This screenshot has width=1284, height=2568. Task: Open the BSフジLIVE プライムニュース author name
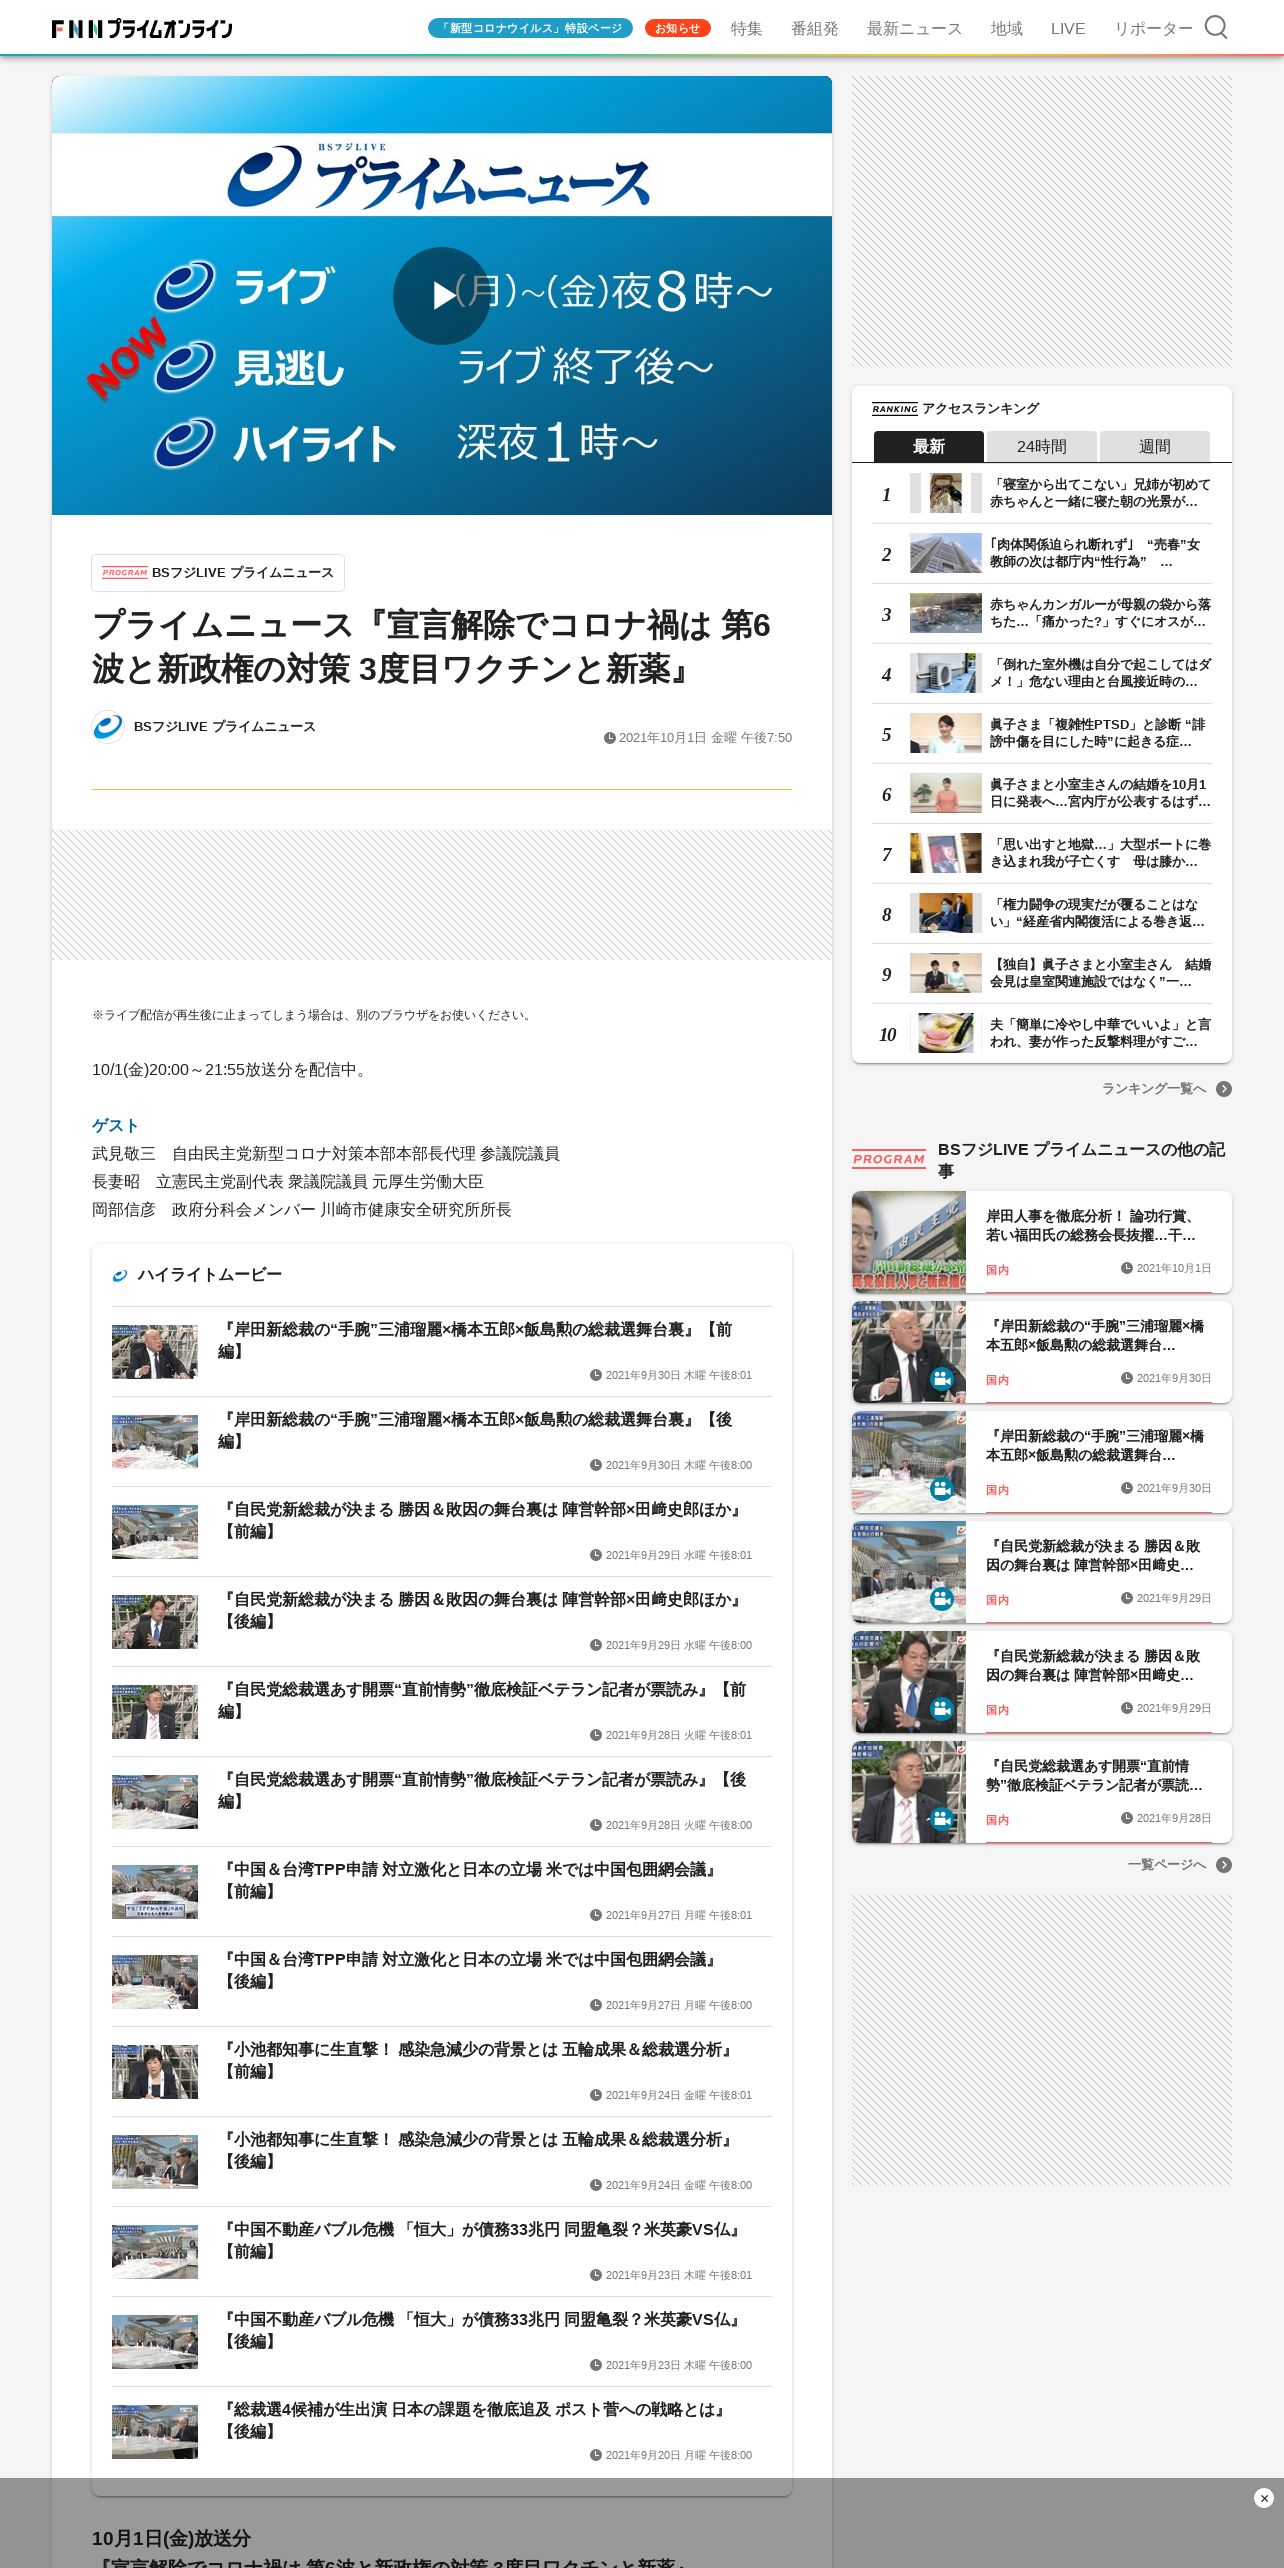(225, 727)
